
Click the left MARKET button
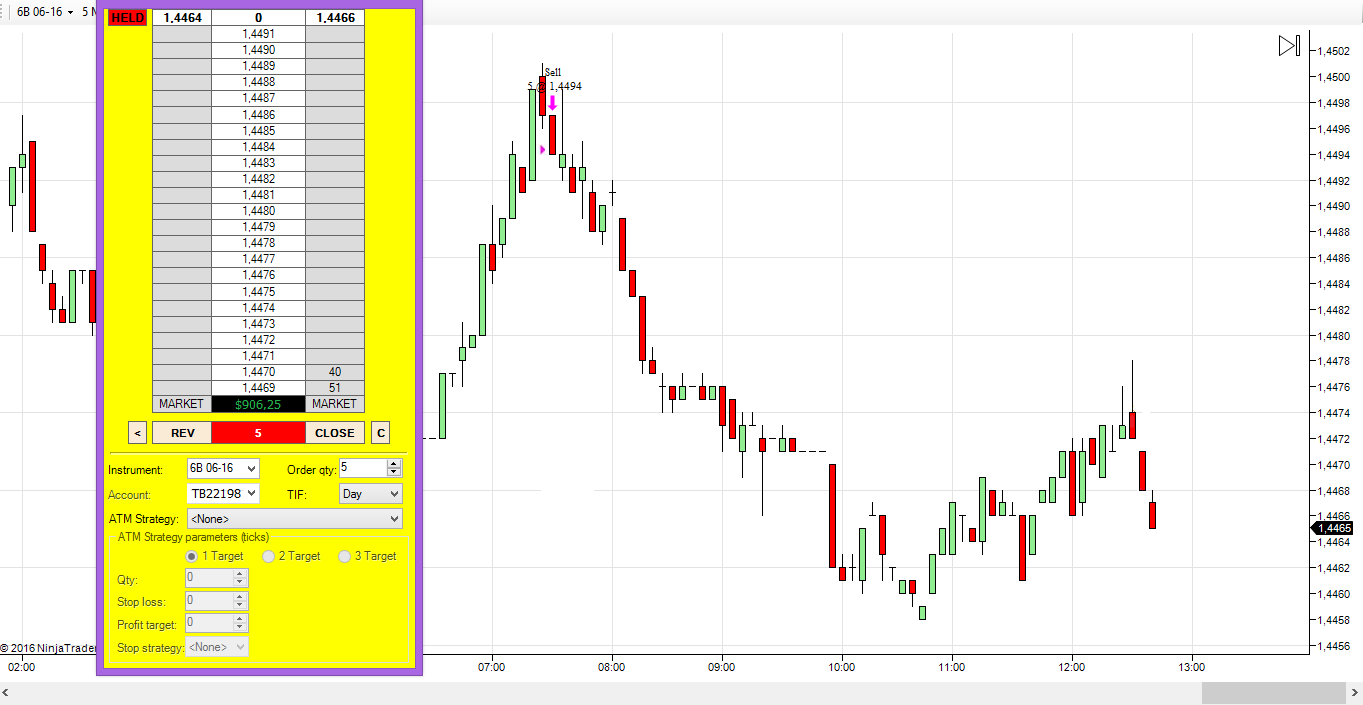(x=181, y=404)
